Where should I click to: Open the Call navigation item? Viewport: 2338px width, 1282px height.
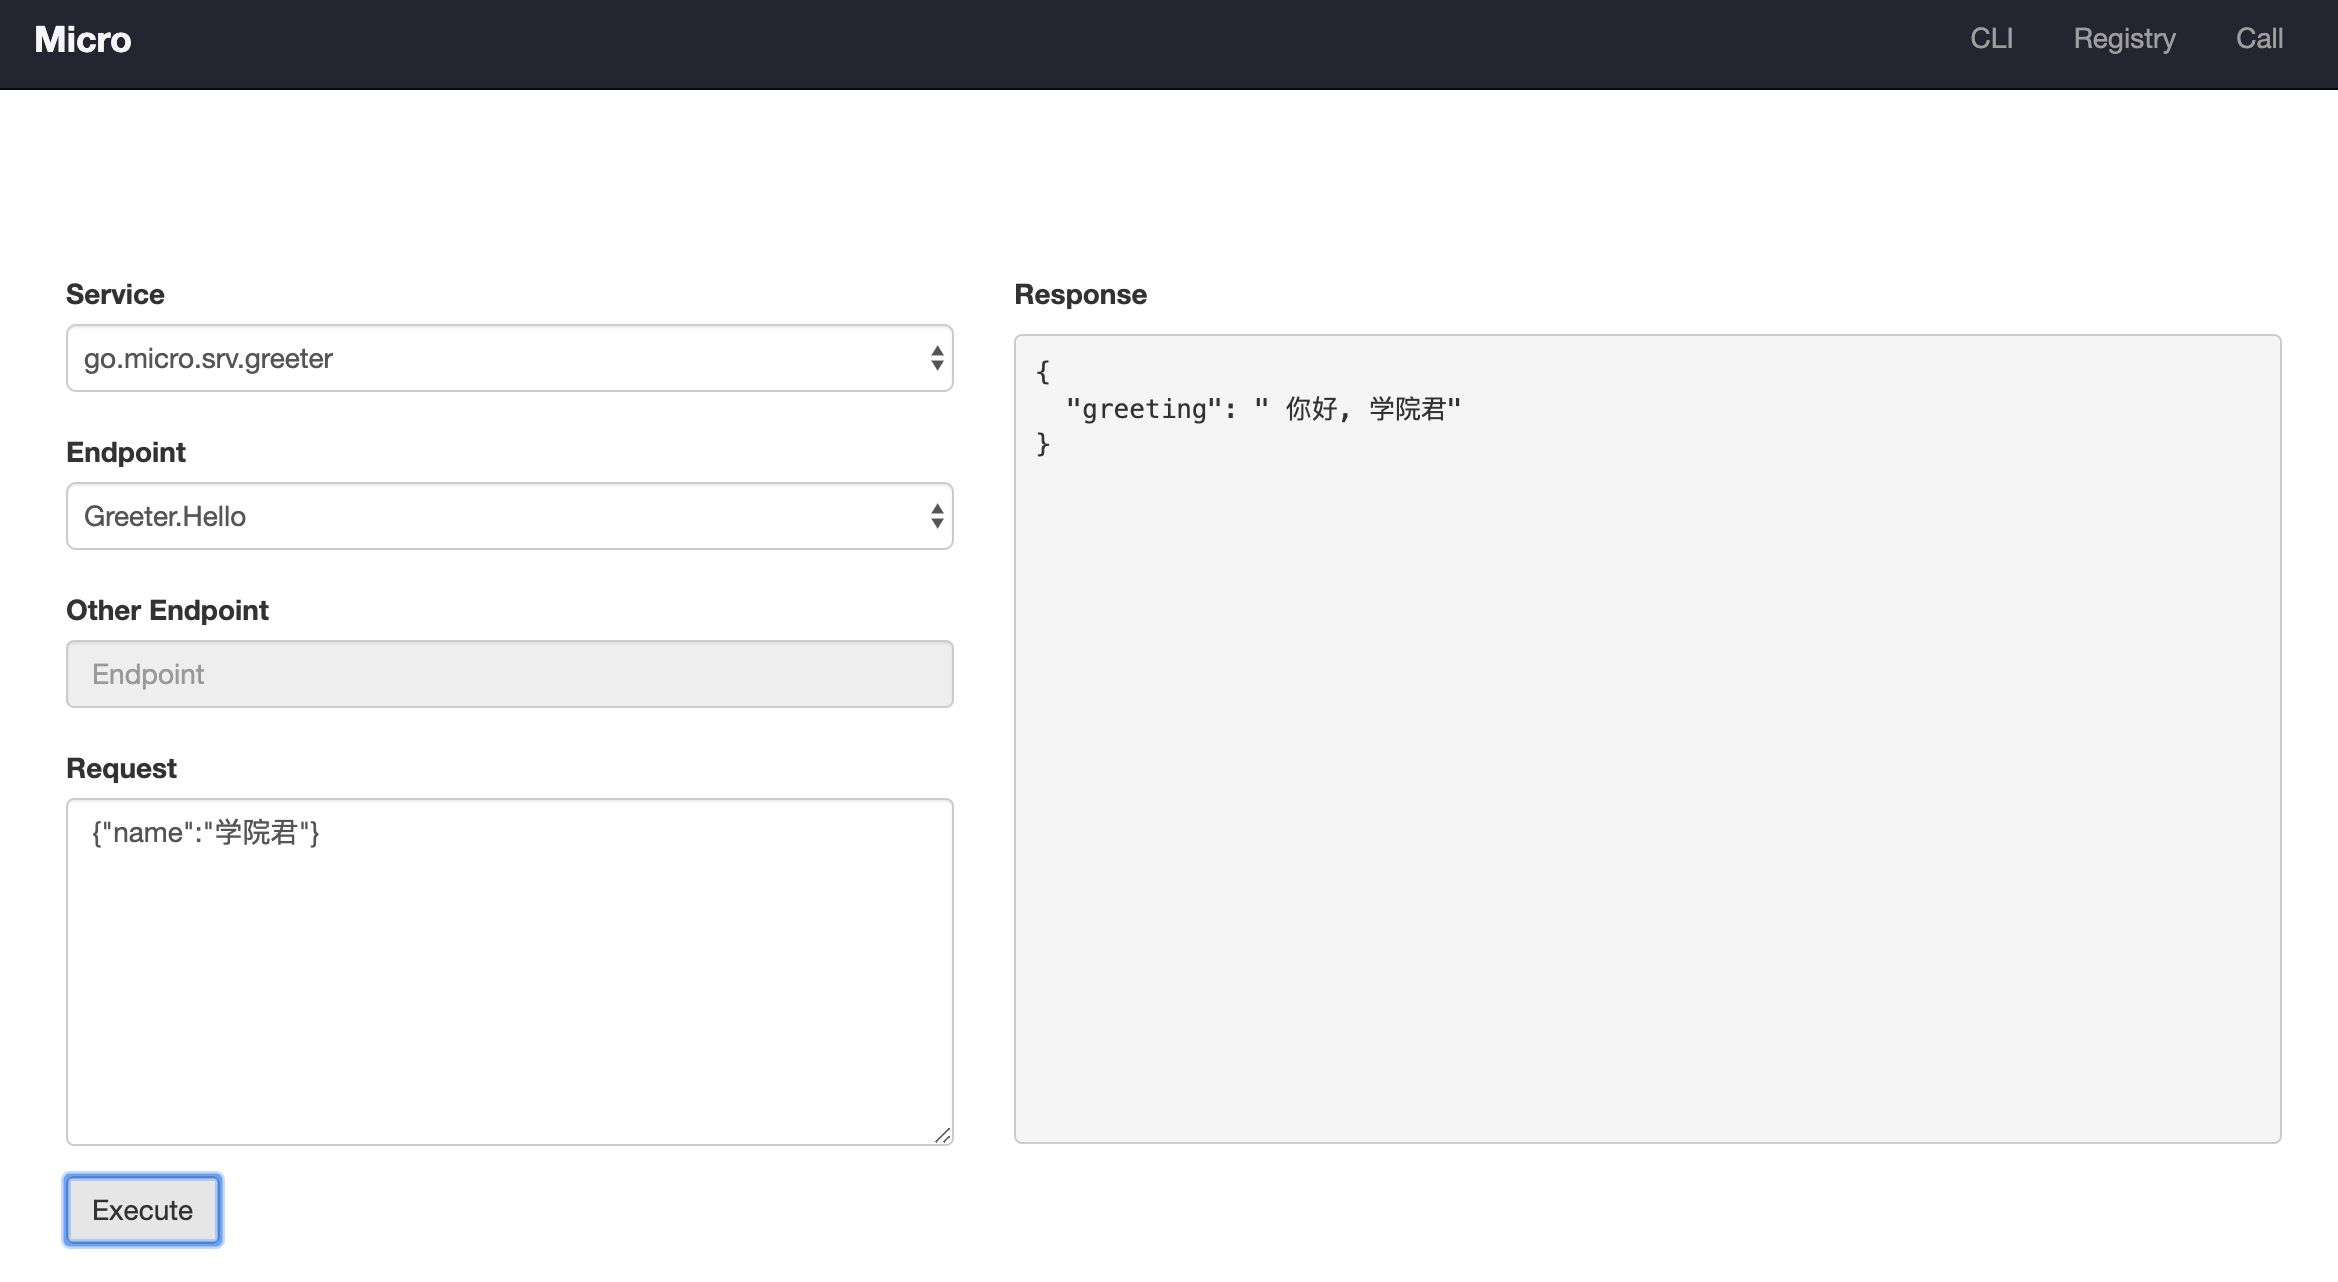point(2259,39)
